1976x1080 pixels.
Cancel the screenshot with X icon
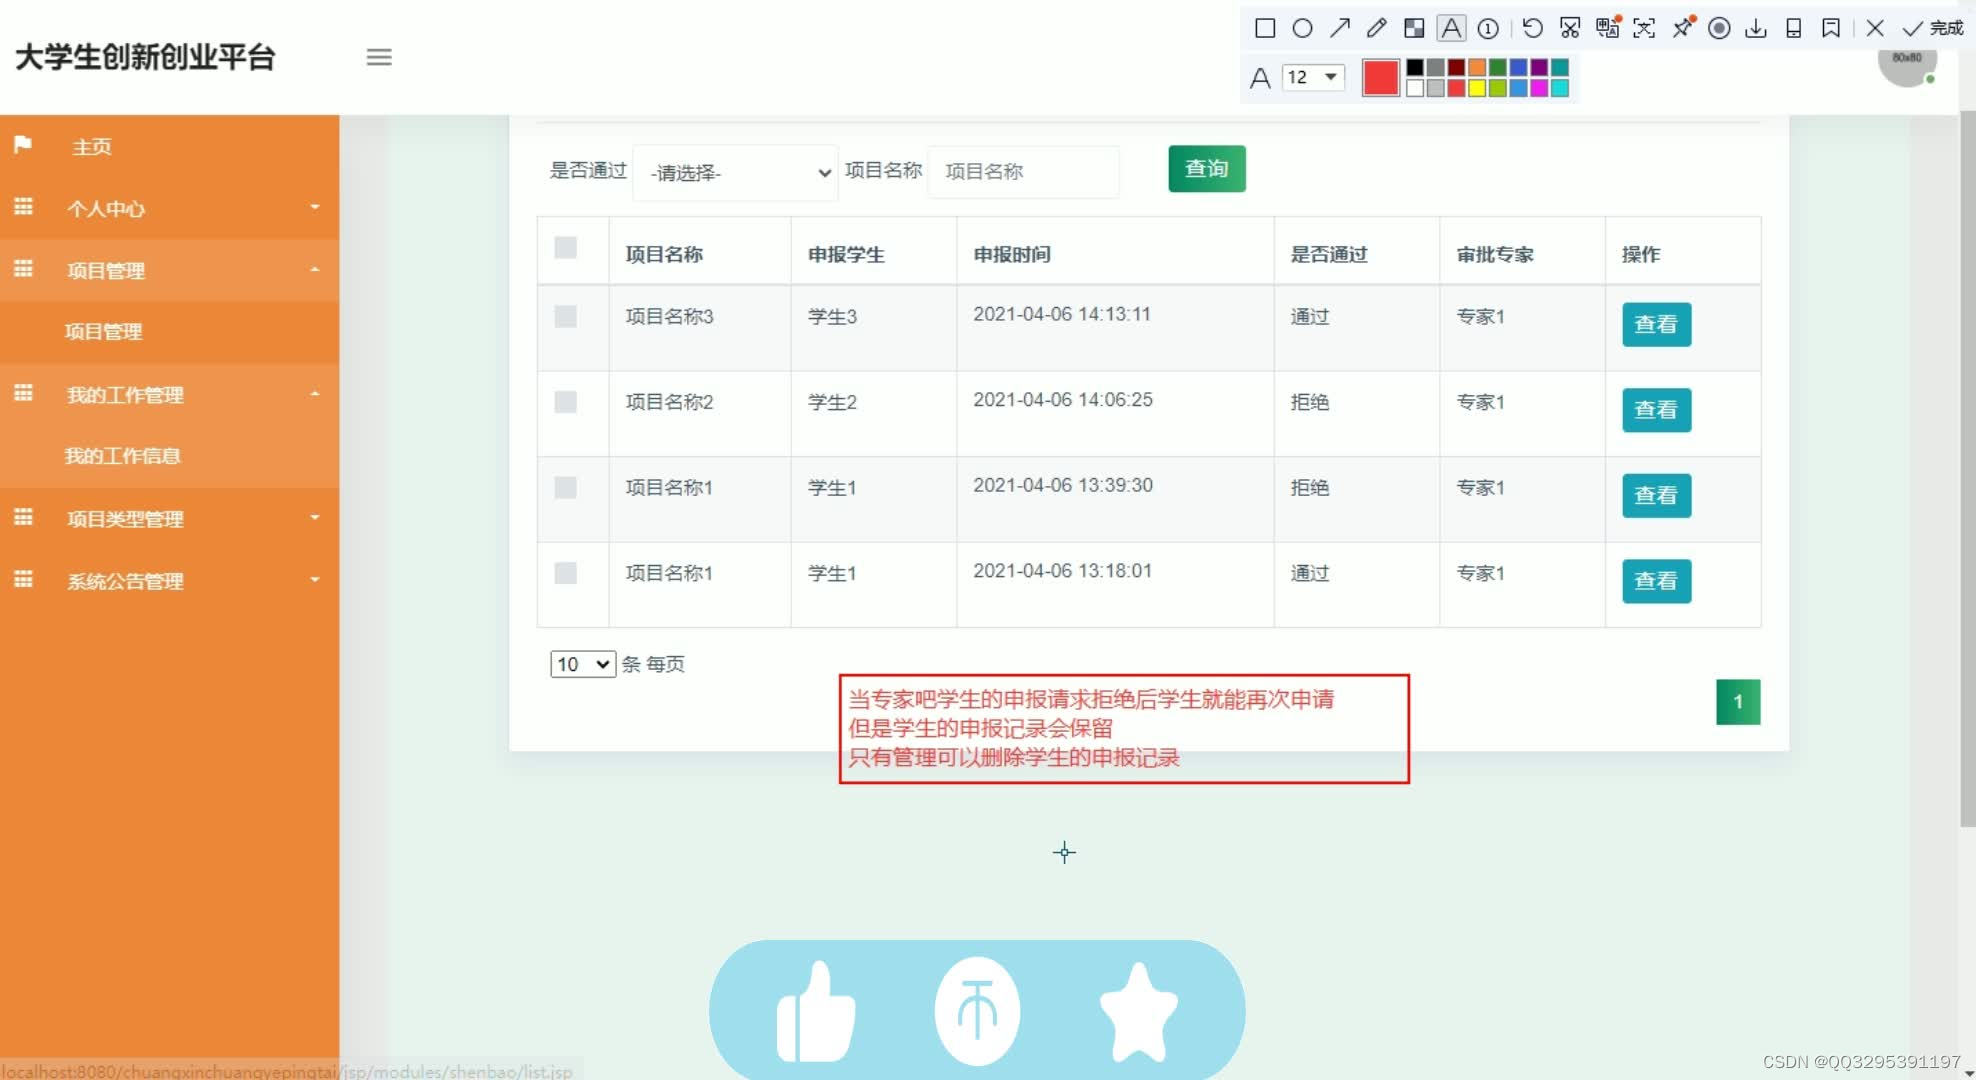point(1875,28)
